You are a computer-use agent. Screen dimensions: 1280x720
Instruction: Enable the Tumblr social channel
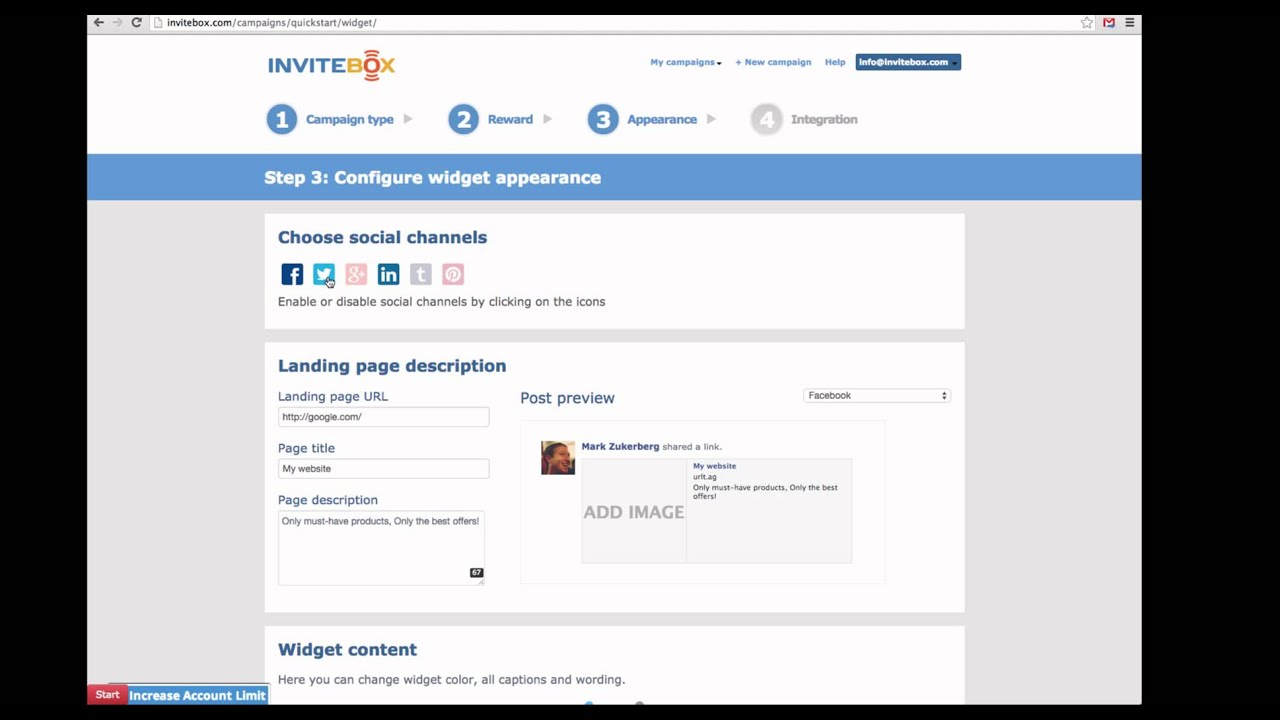421,274
